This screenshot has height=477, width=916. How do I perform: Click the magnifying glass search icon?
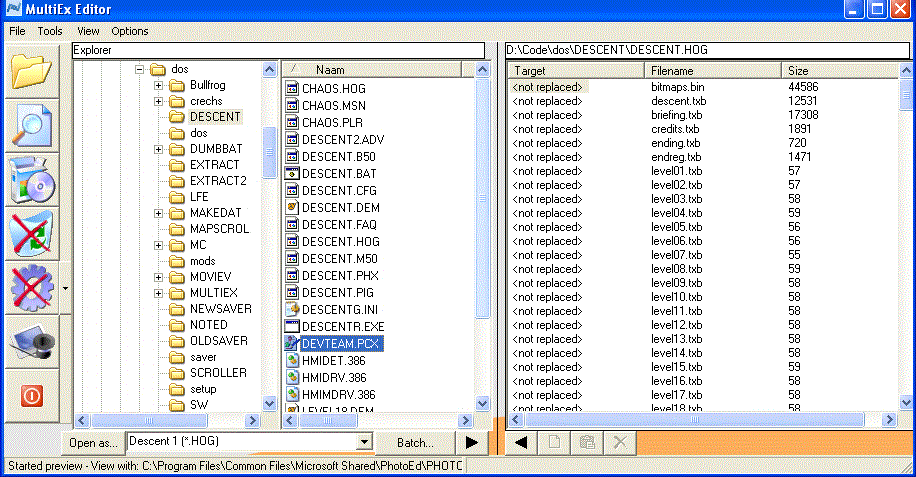32,126
